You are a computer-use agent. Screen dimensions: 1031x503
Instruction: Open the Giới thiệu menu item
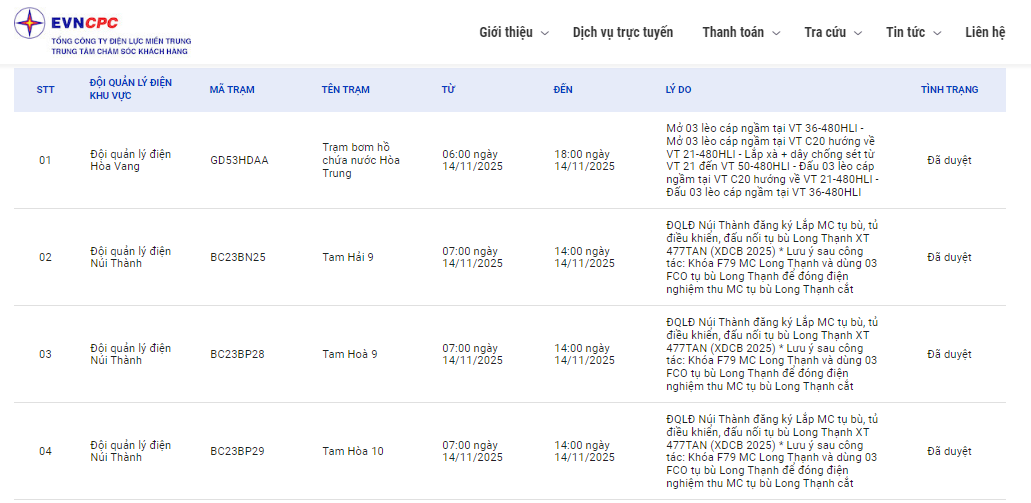click(506, 32)
